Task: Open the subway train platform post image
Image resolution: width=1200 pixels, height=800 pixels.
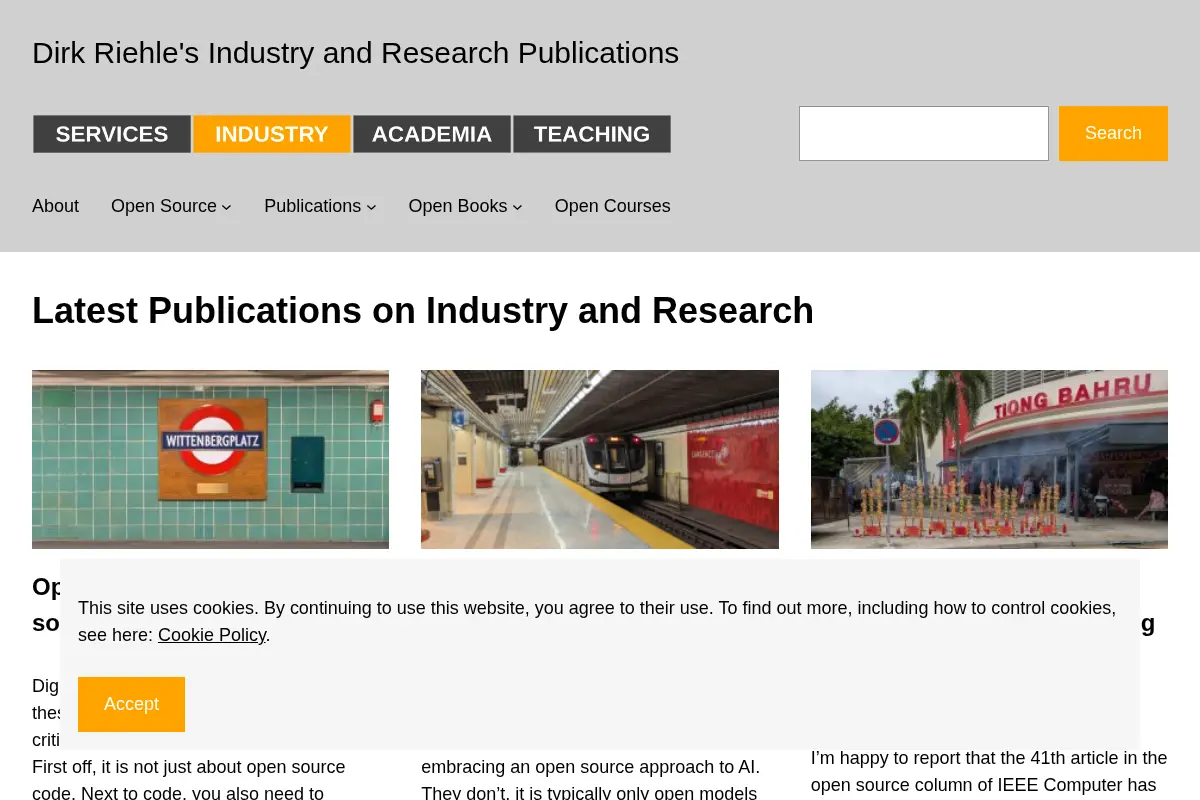Action: [600, 459]
